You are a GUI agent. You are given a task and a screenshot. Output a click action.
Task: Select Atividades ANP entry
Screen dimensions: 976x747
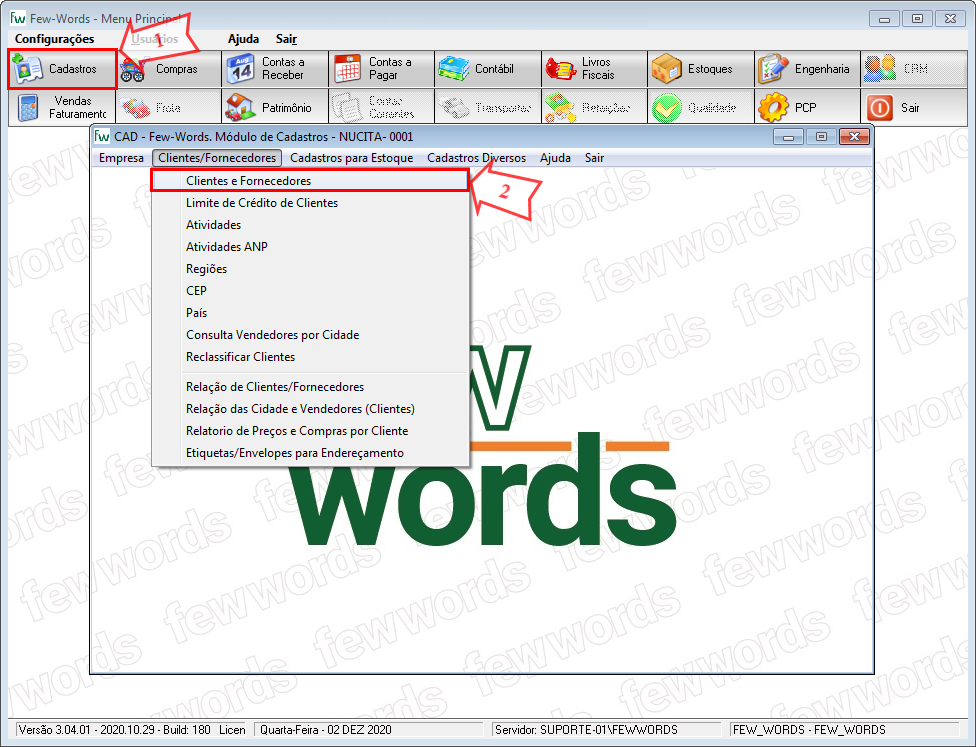(x=310, y=247)
